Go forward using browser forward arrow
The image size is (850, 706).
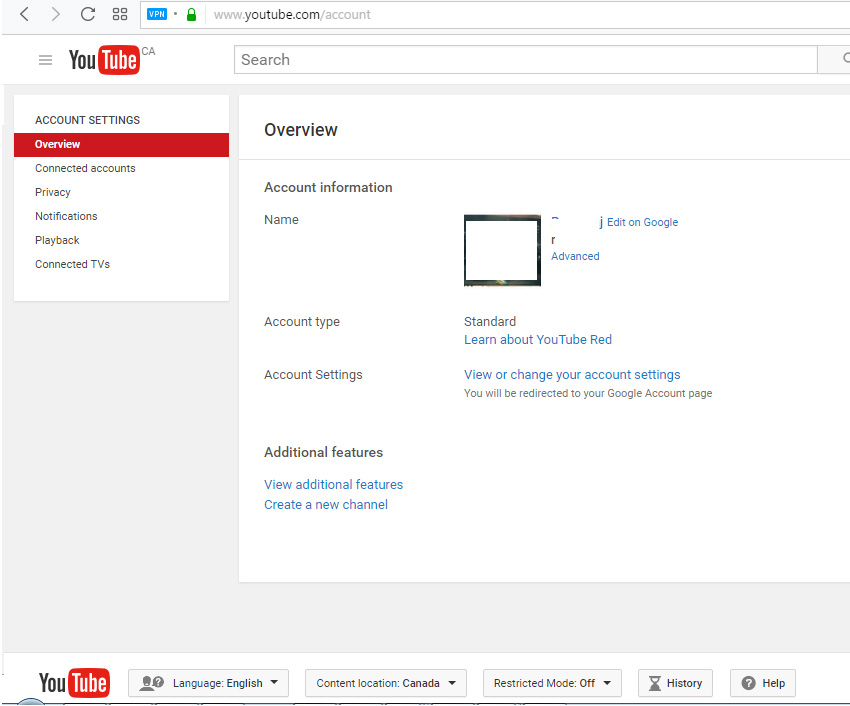(x=55, y=14)
